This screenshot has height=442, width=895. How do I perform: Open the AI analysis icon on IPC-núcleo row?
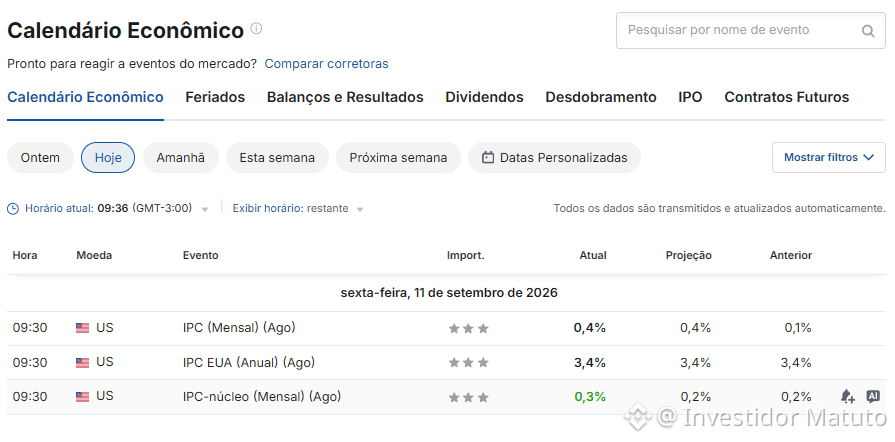point(872,396)
